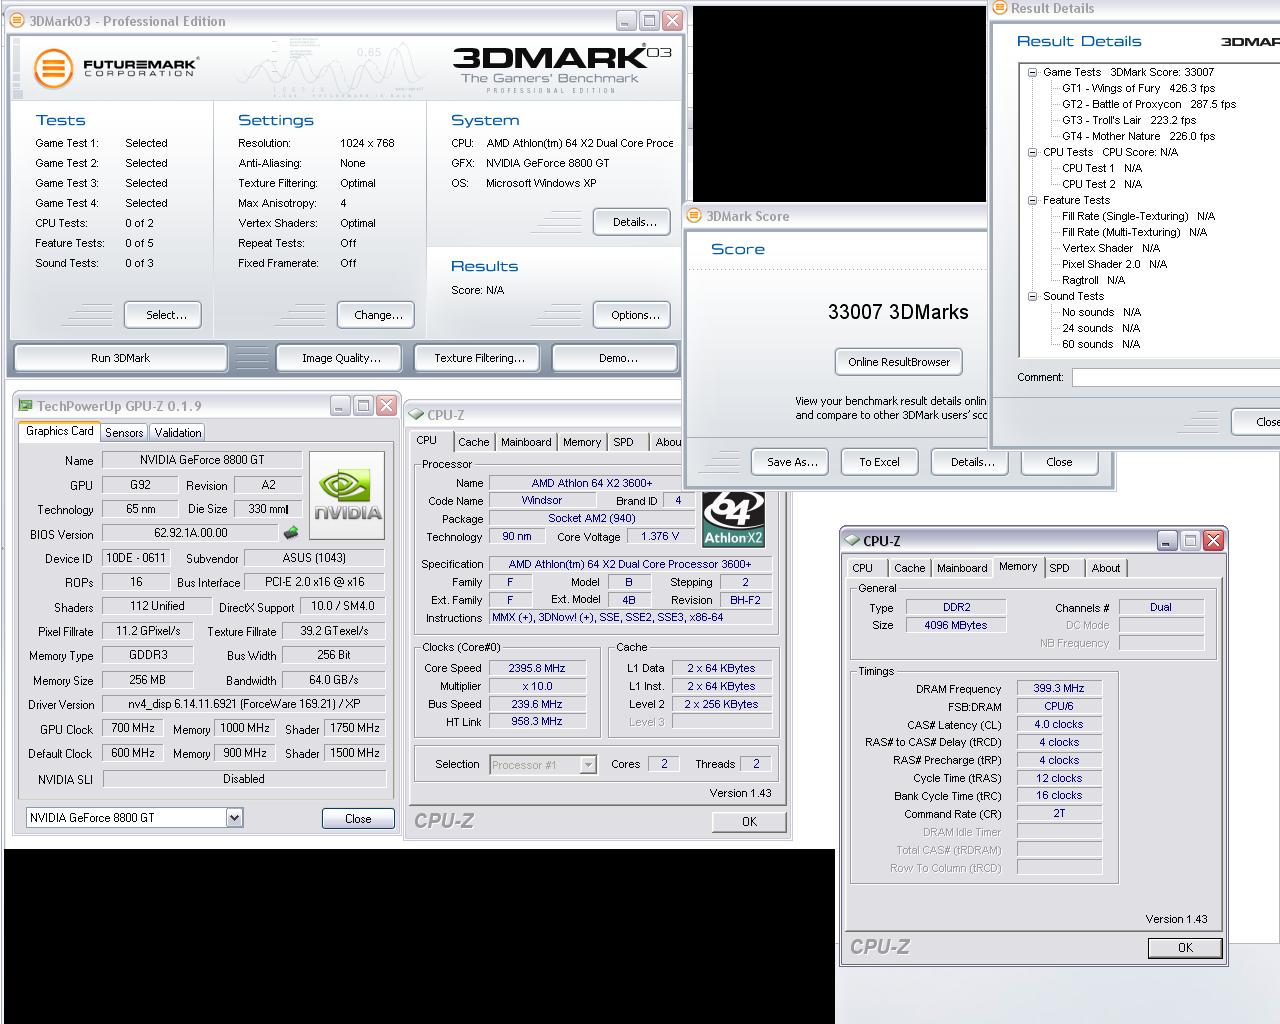Open the Graphics Card tab in GPU-Z
The image size is (1280, 1024).
click(x=60, y=431)
